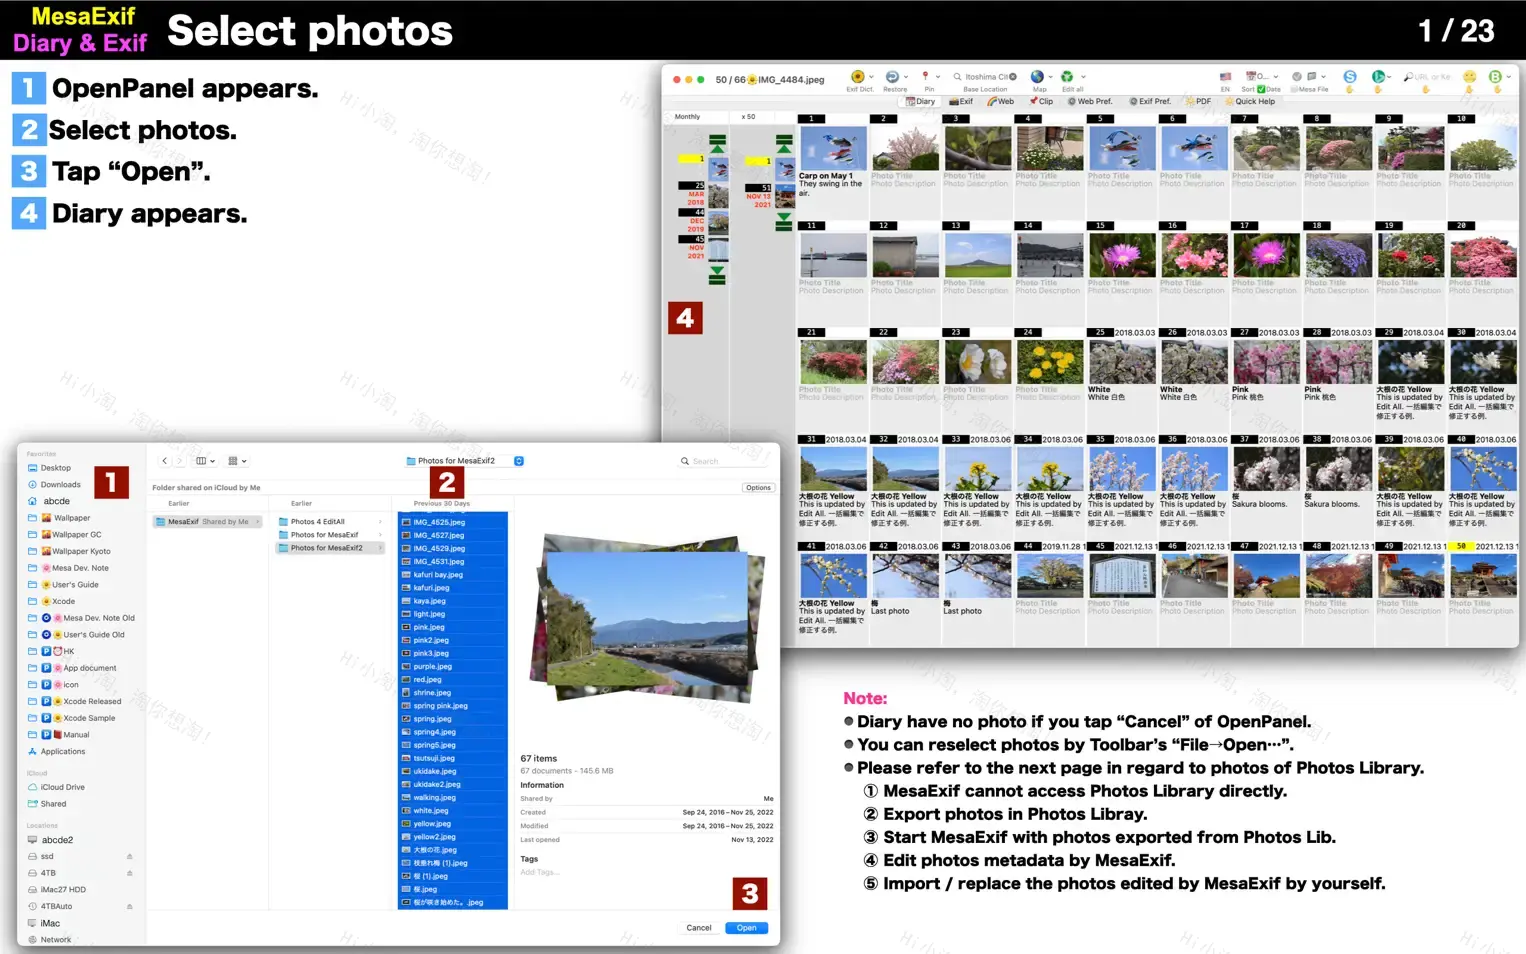Enable the Date checkbox
Screen dimensions: 1526x954
point(1261,89)
